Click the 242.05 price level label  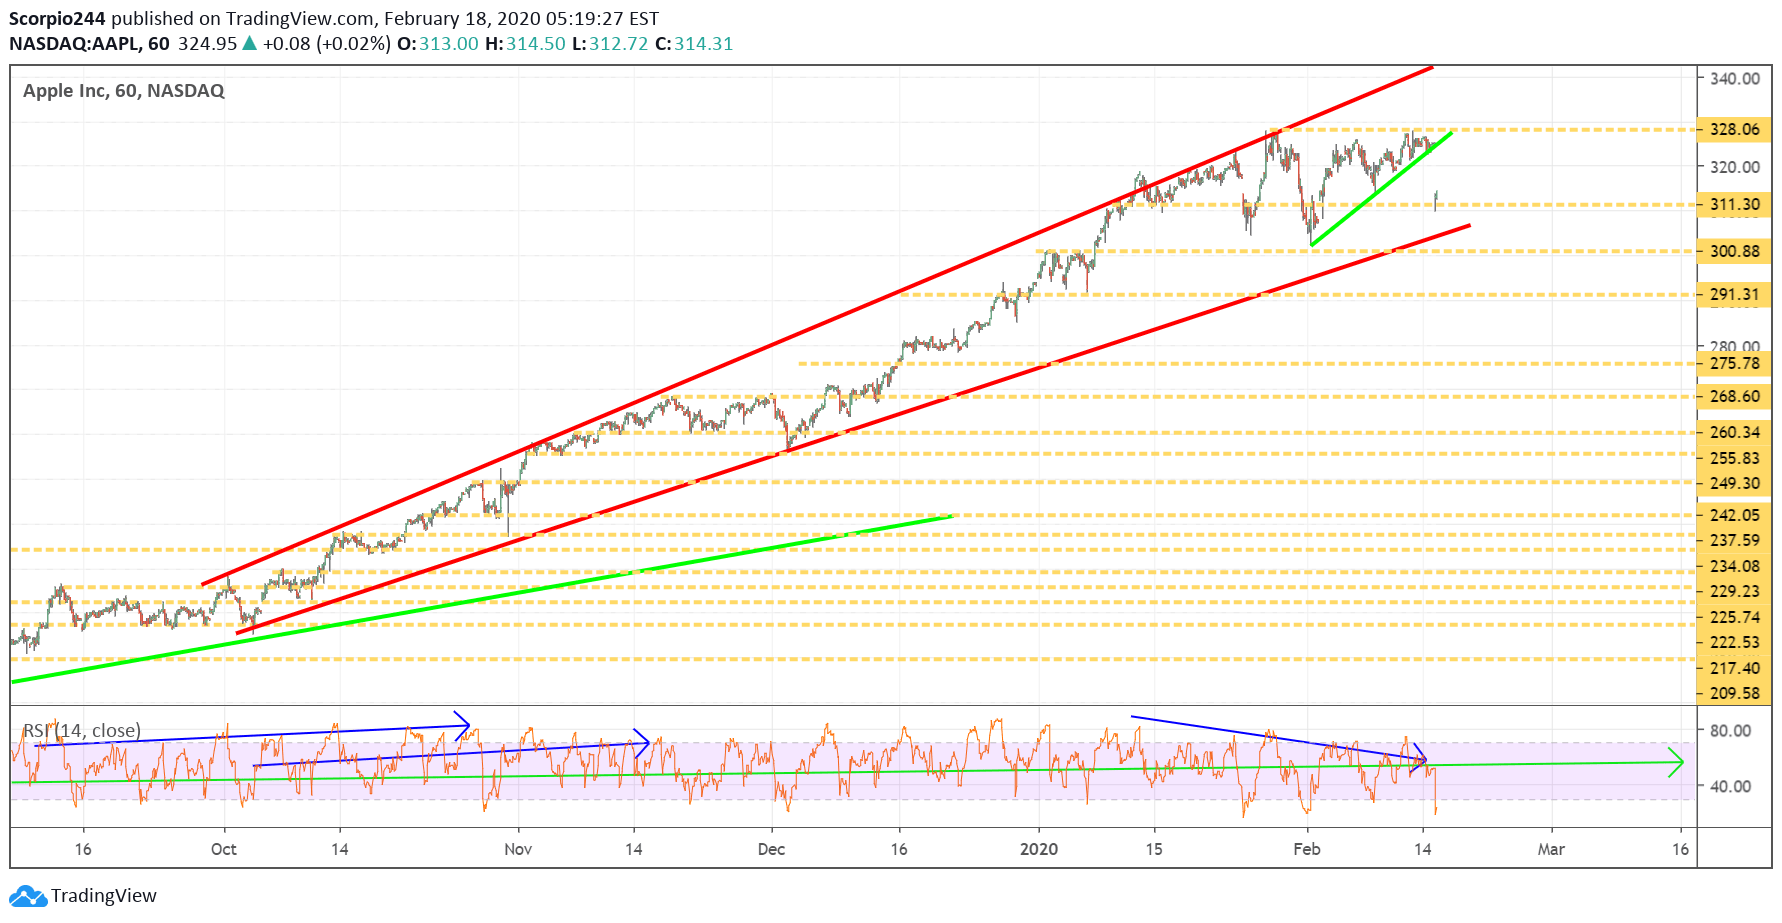1734,515
